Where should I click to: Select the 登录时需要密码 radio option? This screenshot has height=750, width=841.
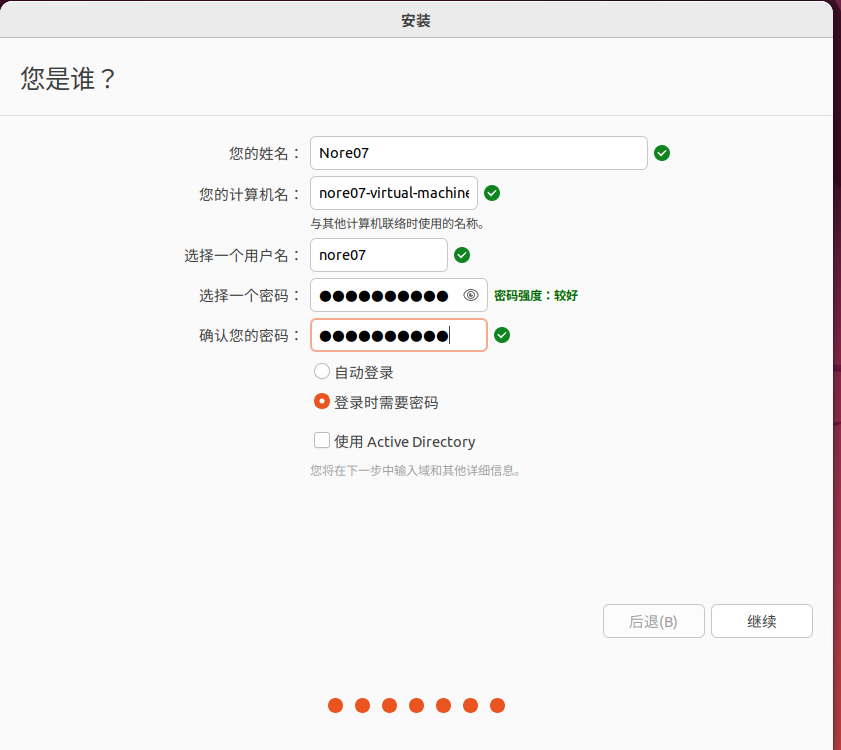click(322, 402)
